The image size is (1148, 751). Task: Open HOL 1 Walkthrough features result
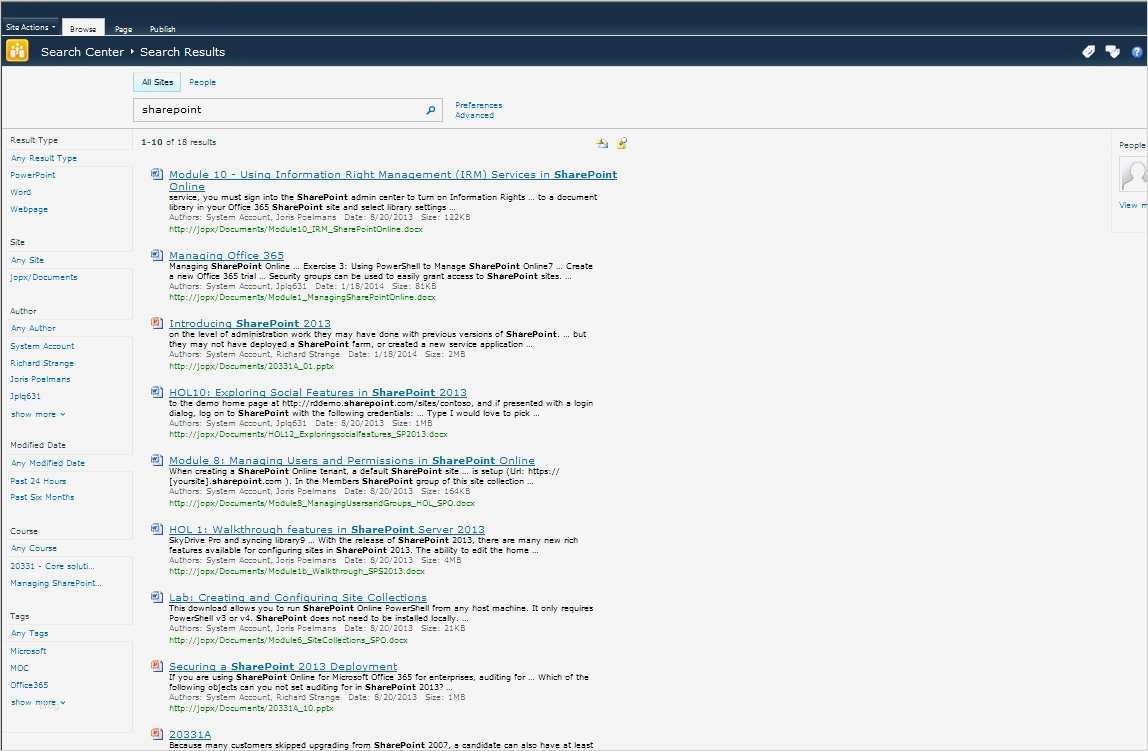click(327, 529)
